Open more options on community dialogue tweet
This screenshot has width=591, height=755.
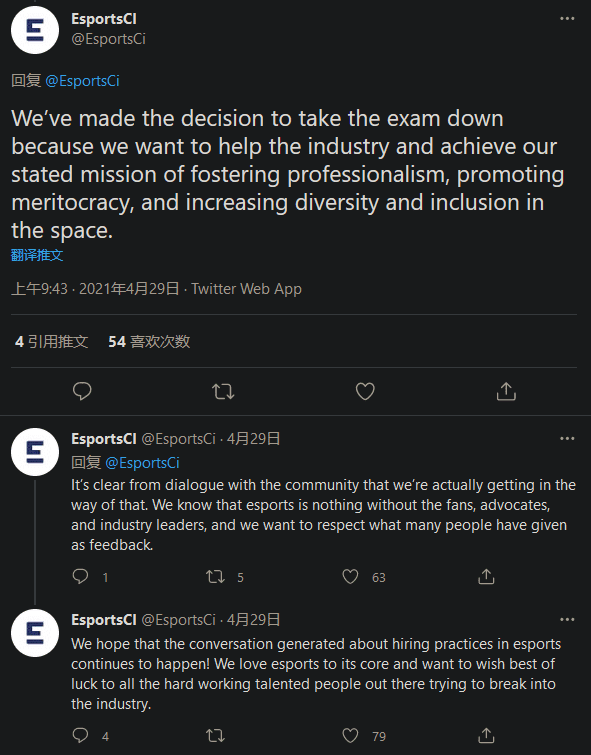click(567, 439)
